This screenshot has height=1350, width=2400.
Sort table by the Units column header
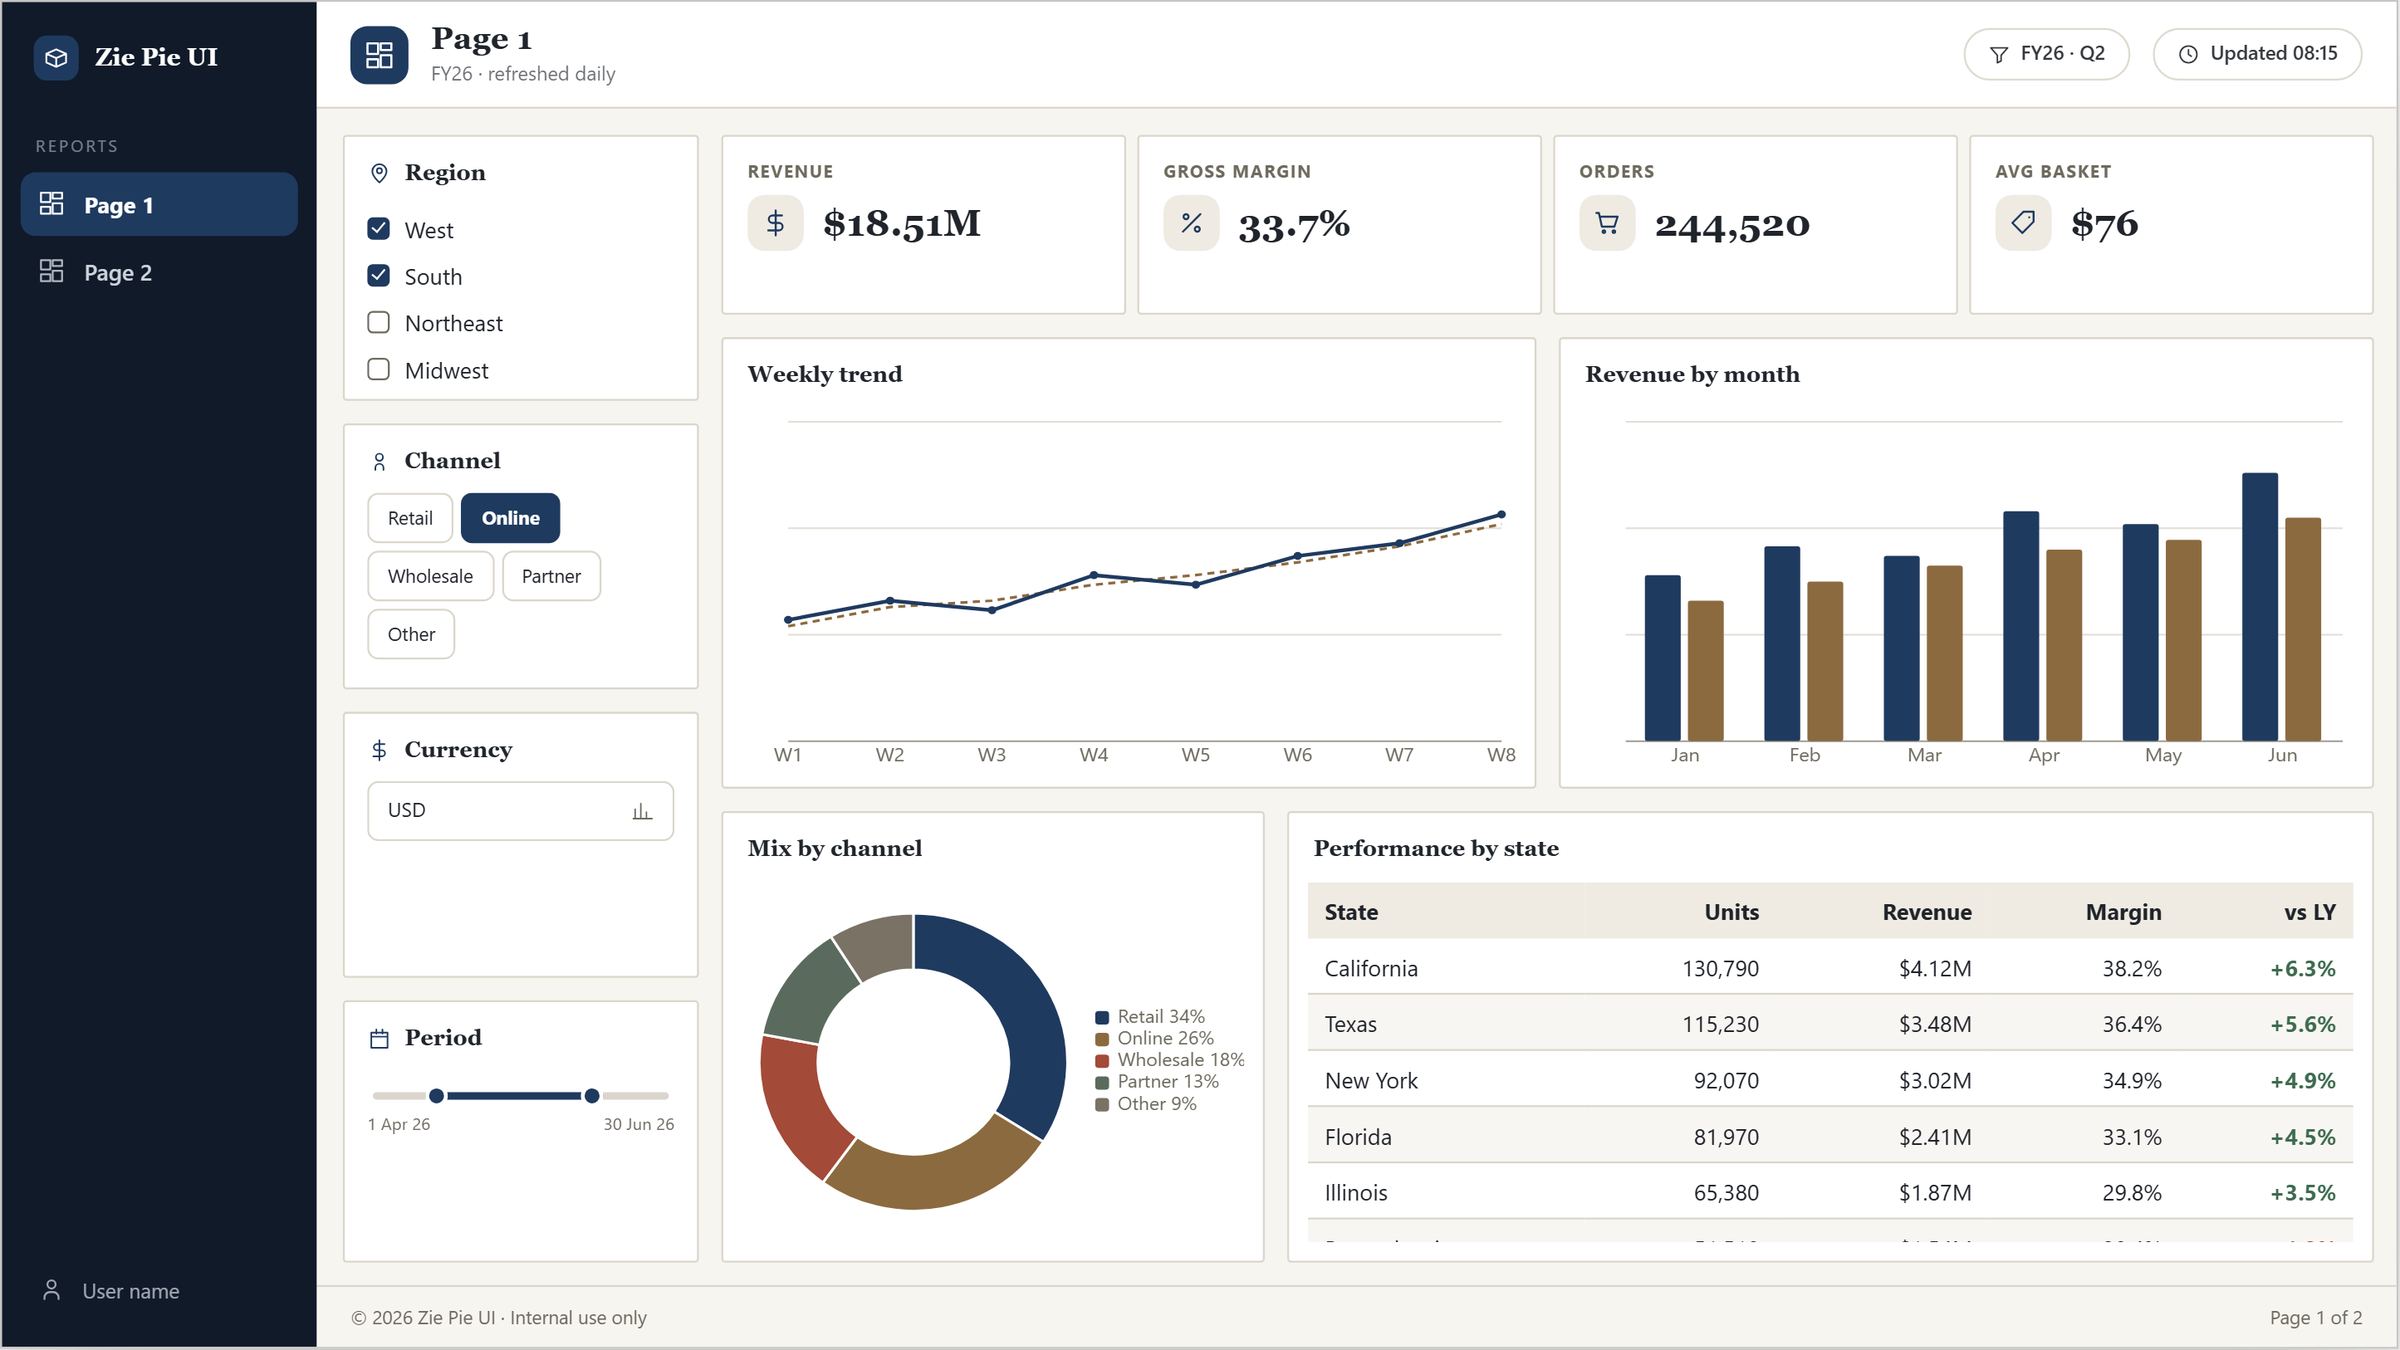[x=1731, y=912]
